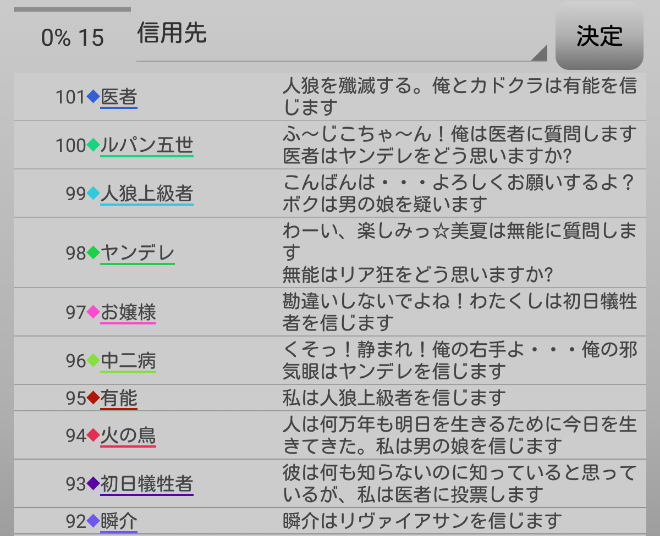
Task: Select message 94 text about 男の娘
Action: coord(460,435)
